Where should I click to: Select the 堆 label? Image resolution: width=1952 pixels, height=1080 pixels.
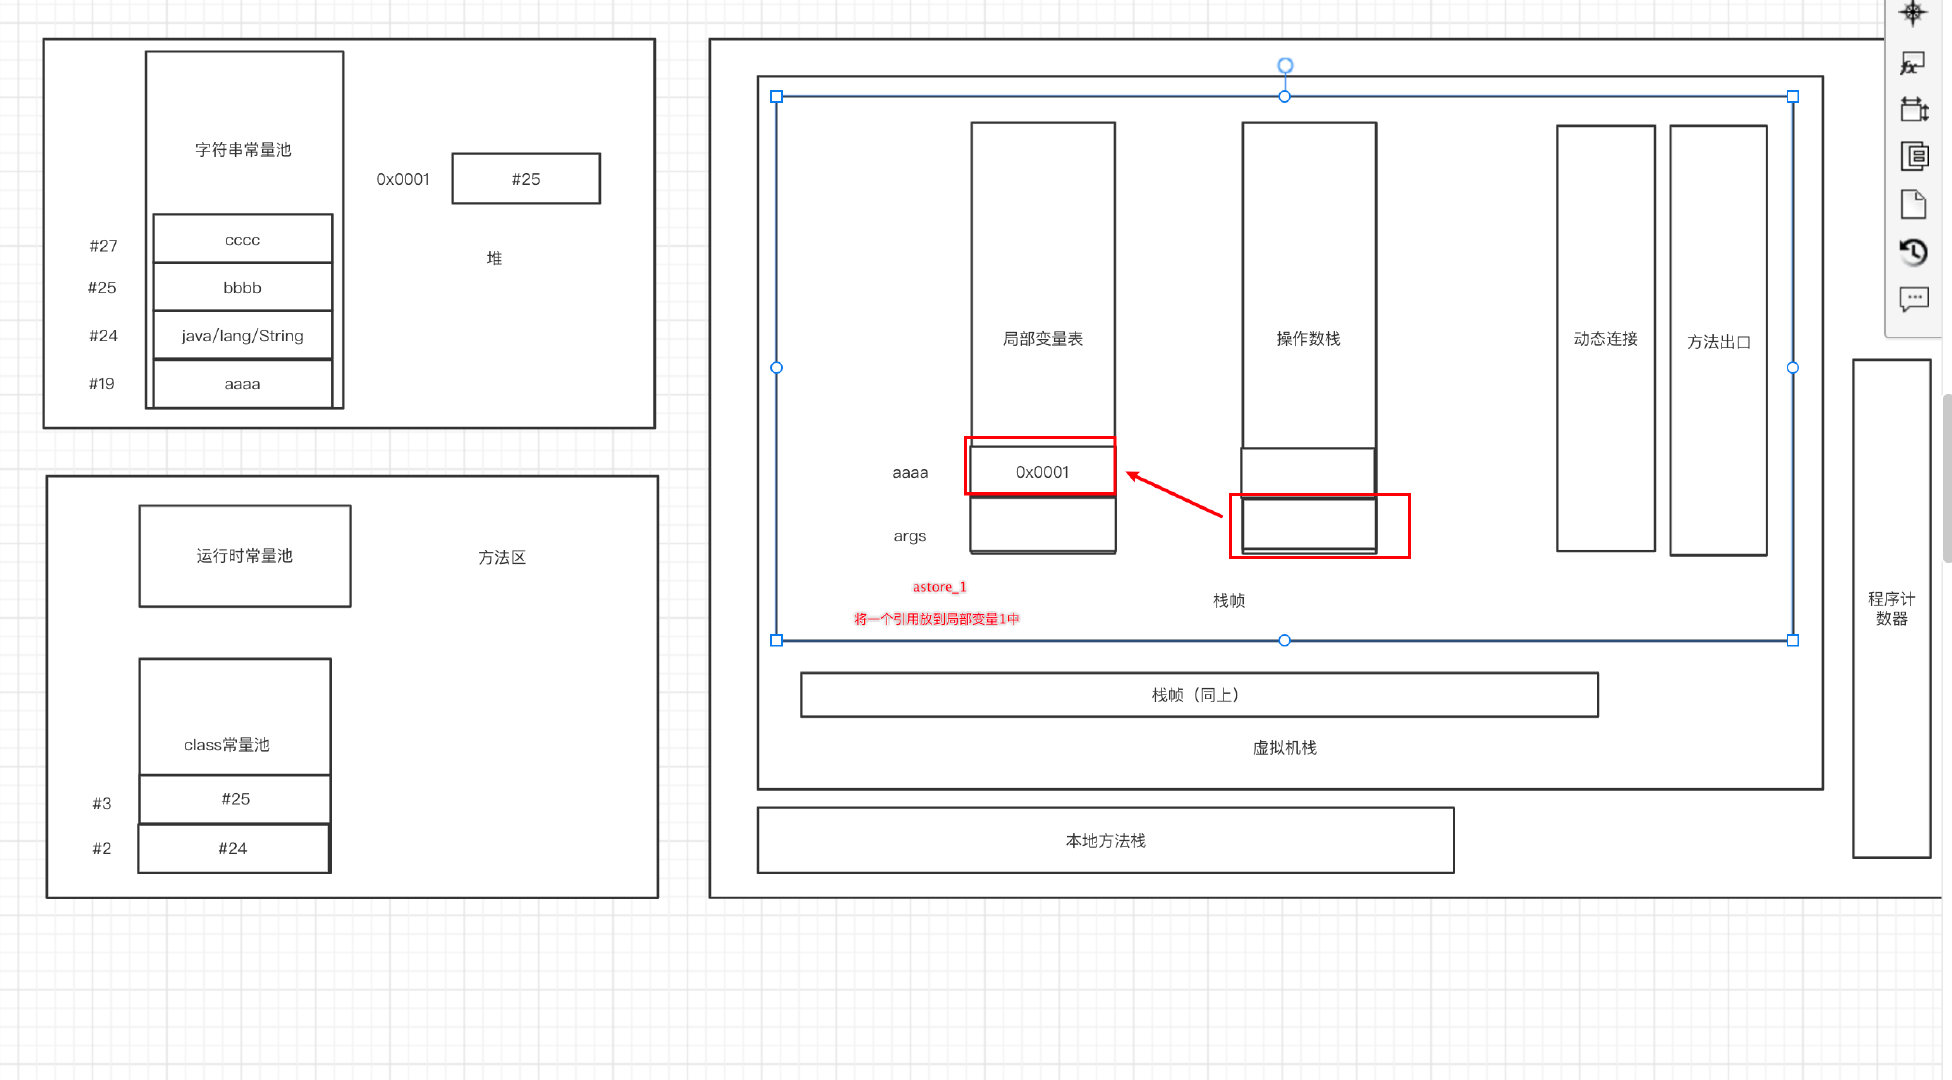pyautogui.click(x=494, y=258)
